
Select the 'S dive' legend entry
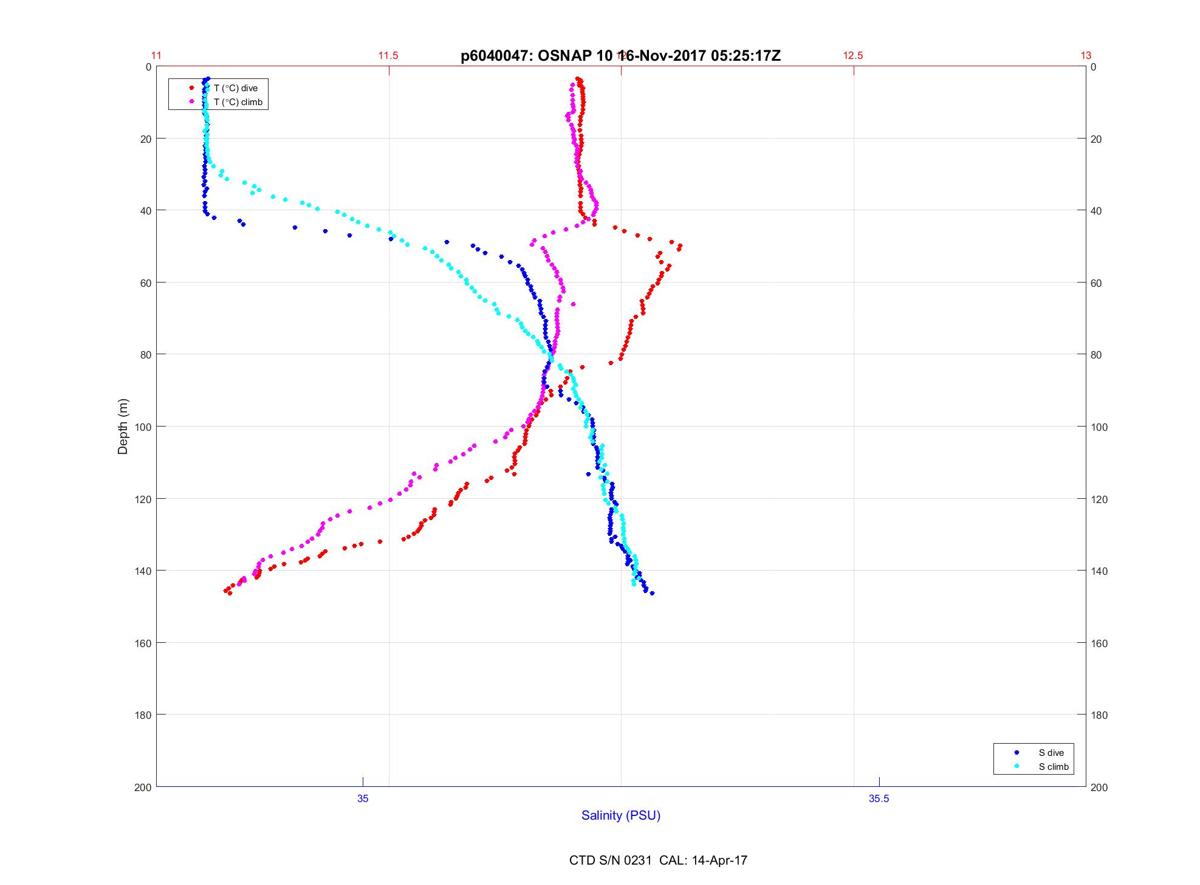click(1051, 752)
